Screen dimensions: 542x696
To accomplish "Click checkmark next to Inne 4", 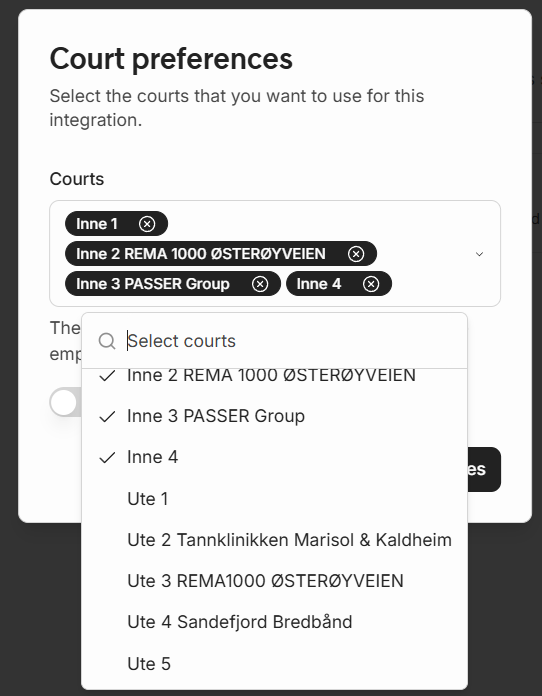I will pyautogui.click(x=107, y=458).
